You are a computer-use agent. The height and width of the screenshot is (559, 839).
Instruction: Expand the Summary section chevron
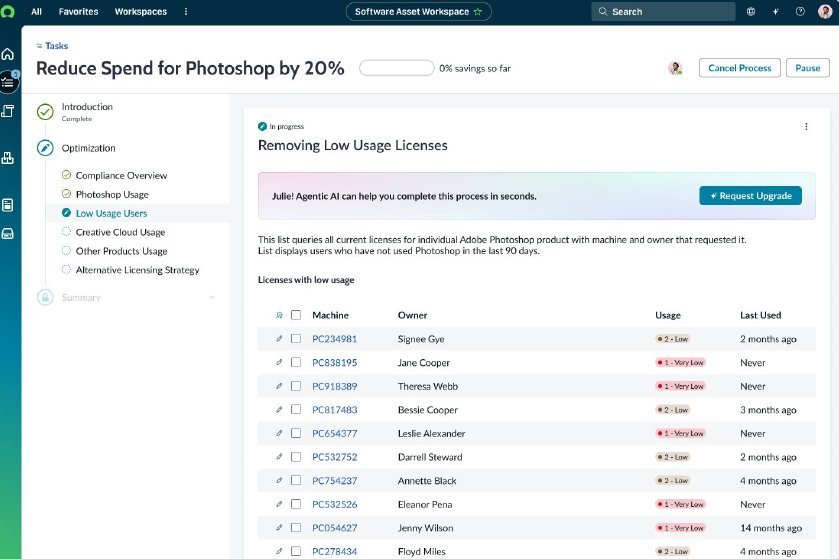point(212,297)
